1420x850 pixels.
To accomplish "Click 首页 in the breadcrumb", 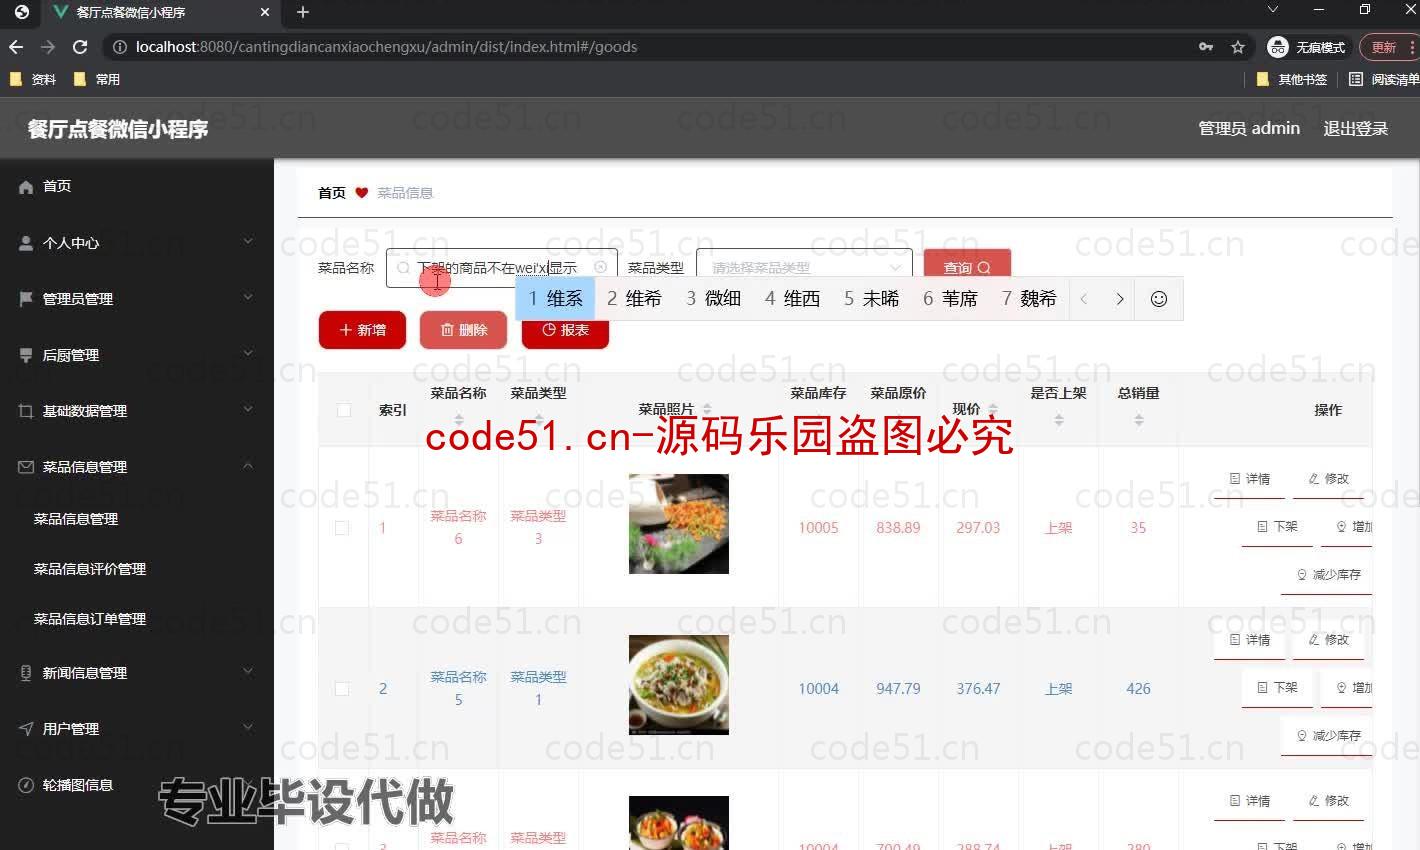I will point(332,193).
